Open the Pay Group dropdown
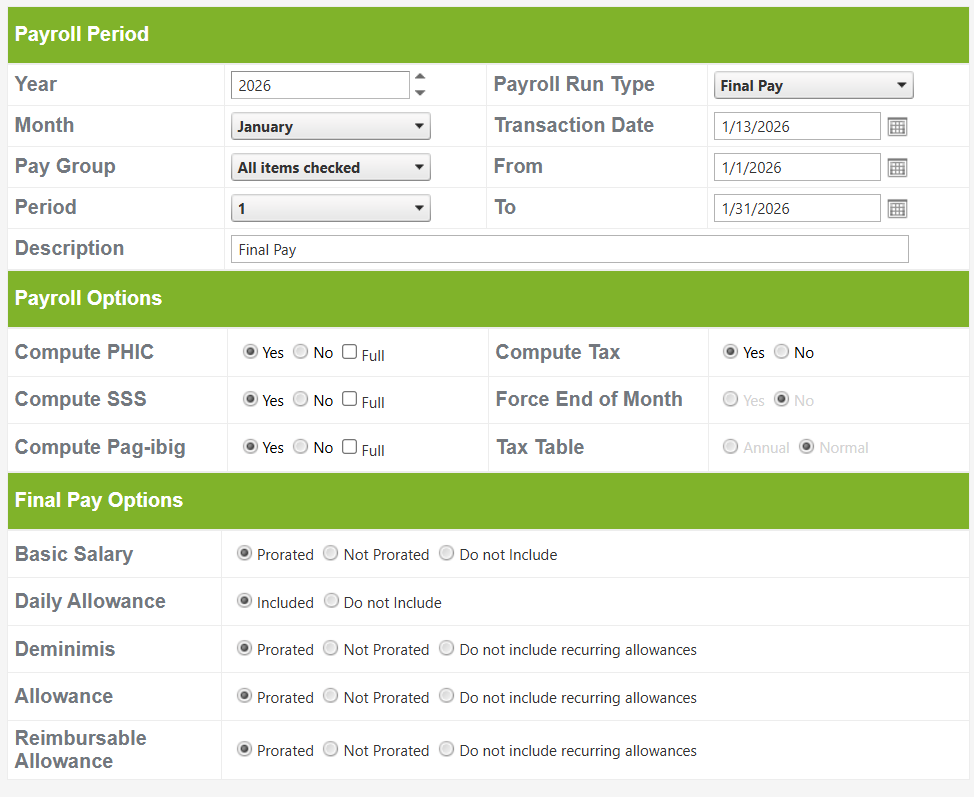Screen dimensions: 974x797 point(331,168)
